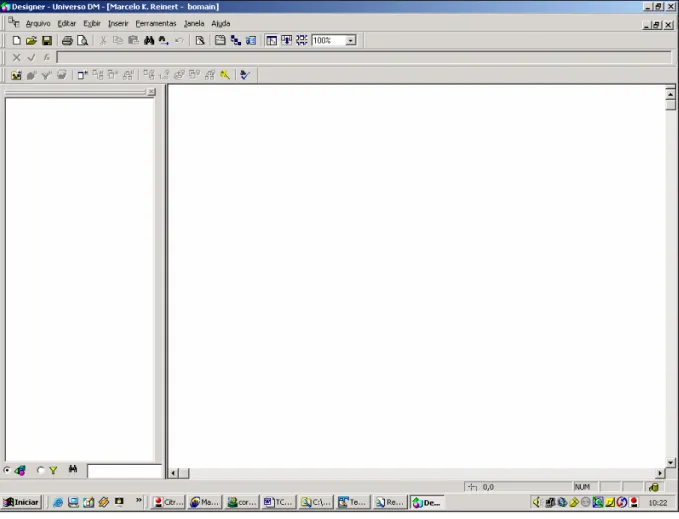Toggle the Arrange Tables view button

click(302, 40)
